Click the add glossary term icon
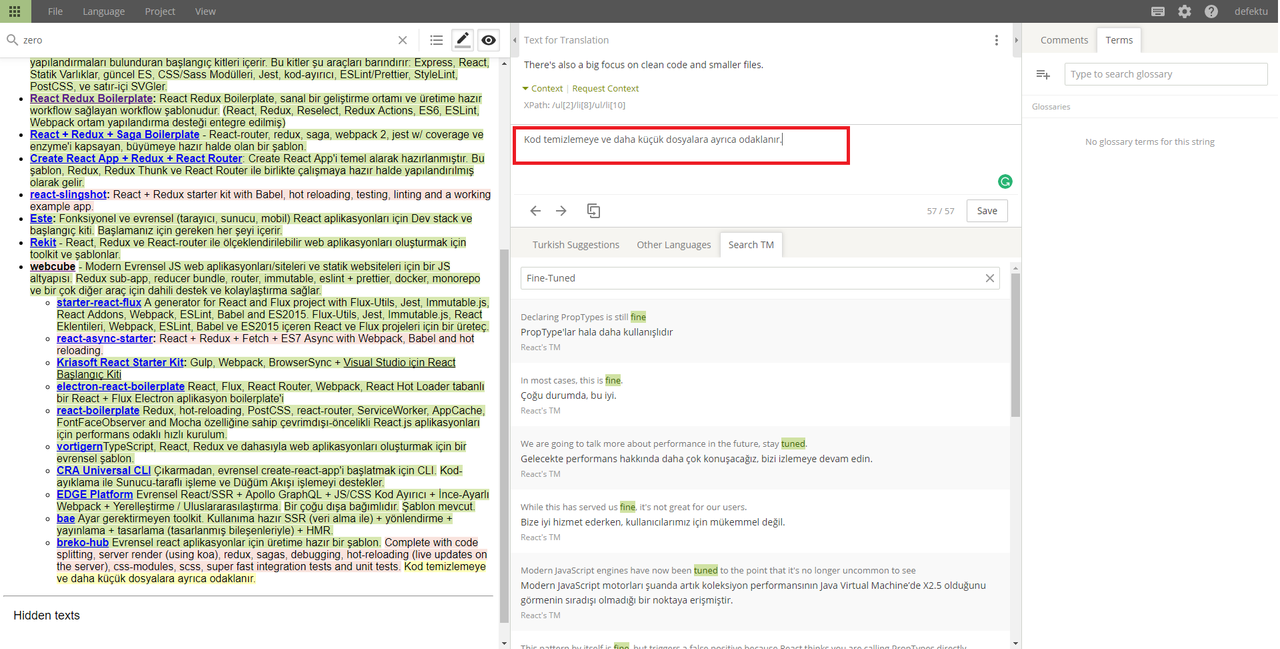 pos(1043,74)
